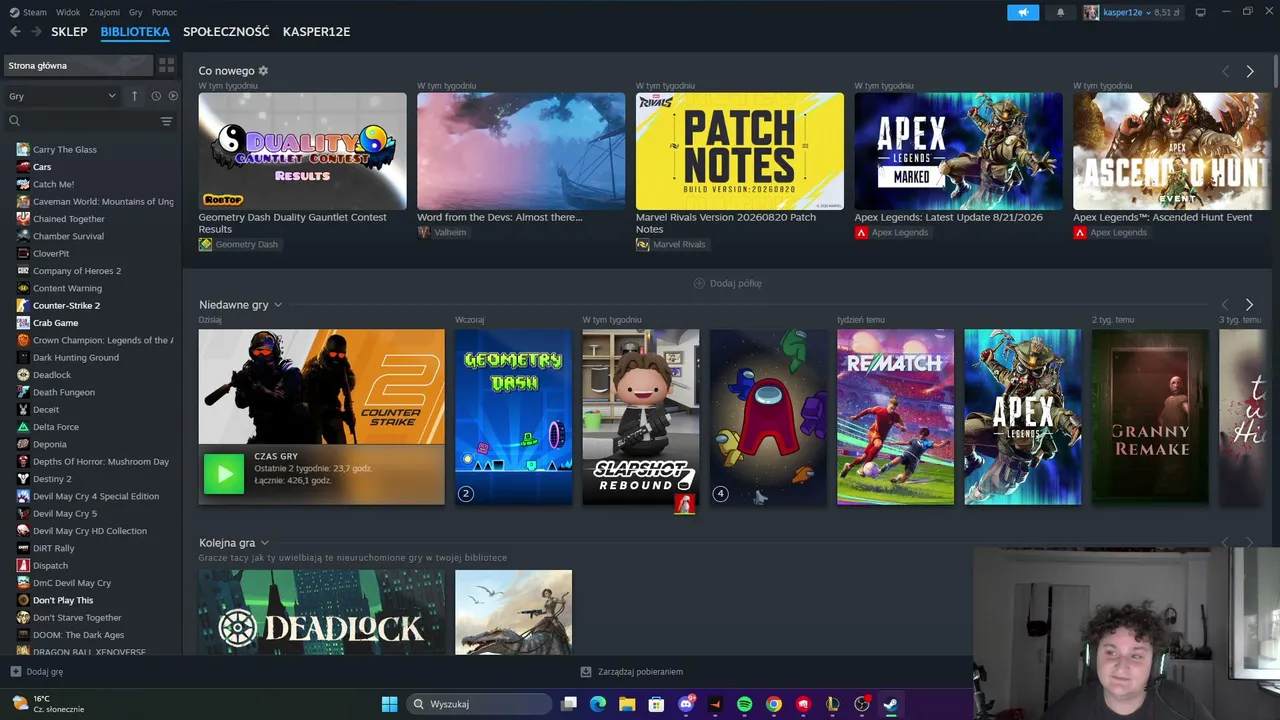The width and height of the screenshot is (1280, 720).
Task: Select the Slapshot Rebound game cover
Action: 641,417
